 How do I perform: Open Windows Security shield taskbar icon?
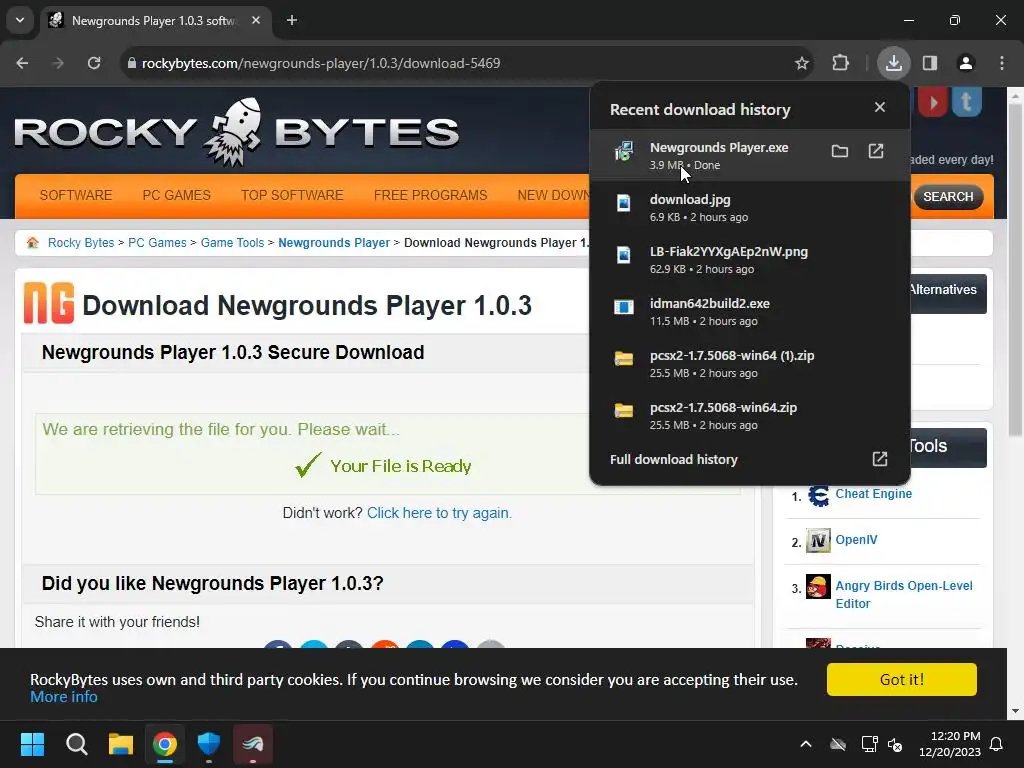209,744
